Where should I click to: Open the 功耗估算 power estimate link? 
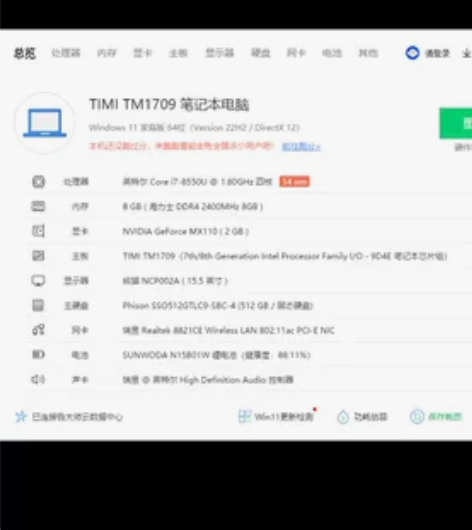click(x=371, y=417)
